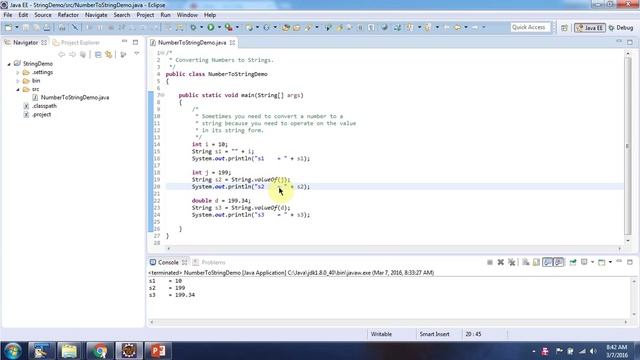Toggle Link with Editor in Navigator
The height and width of the screenshot is (360, 640).
pyautogui.click(x=109, y=54)
